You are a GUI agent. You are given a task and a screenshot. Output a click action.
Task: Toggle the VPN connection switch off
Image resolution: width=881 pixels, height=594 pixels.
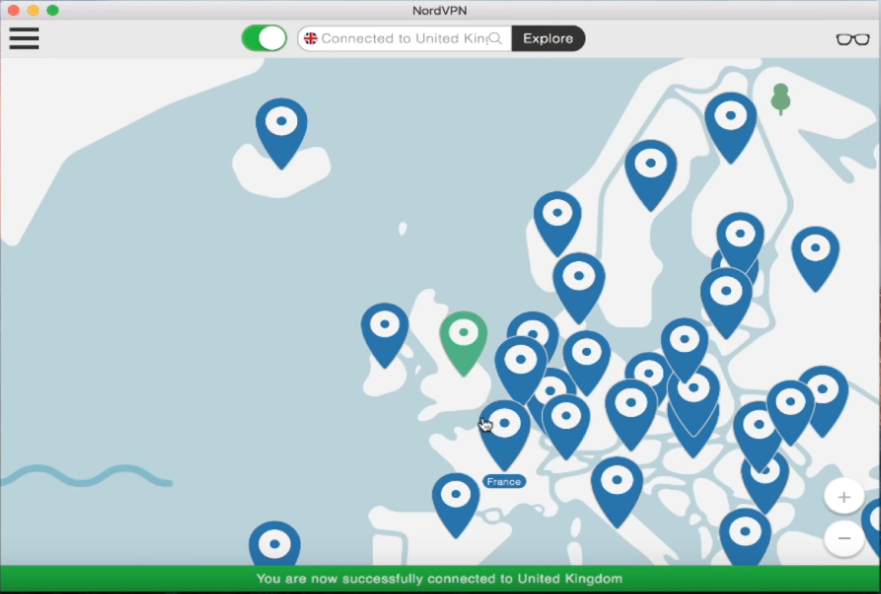coord(264,38)
